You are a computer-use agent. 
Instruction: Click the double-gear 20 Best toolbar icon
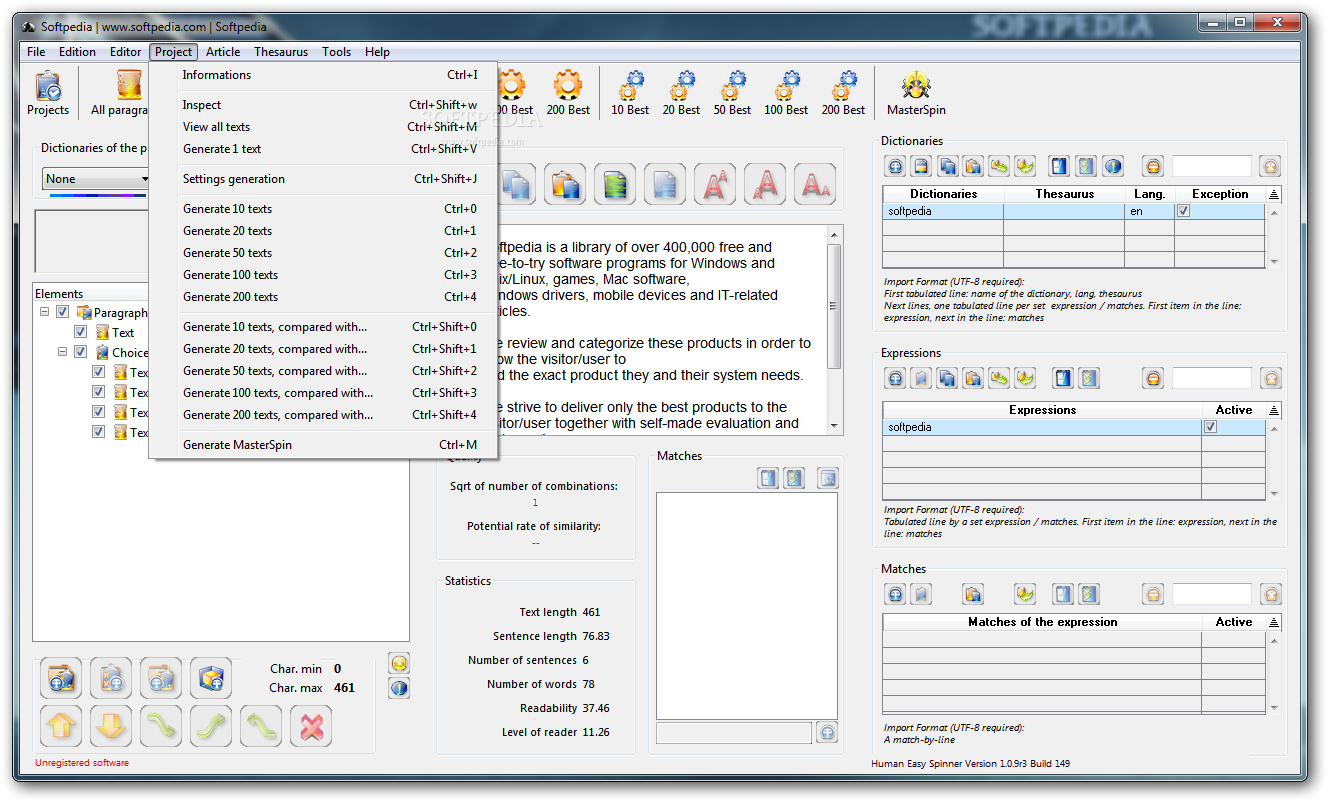(x=681, y=93)
